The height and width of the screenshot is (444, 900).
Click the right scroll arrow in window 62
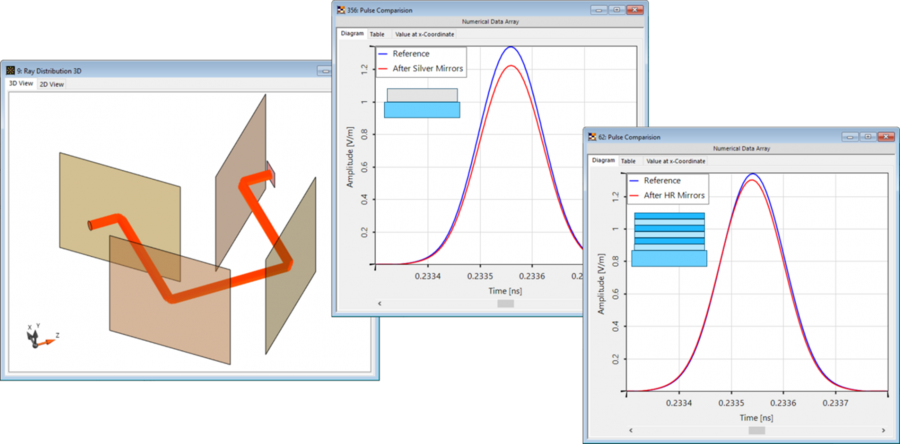[882, 430]
